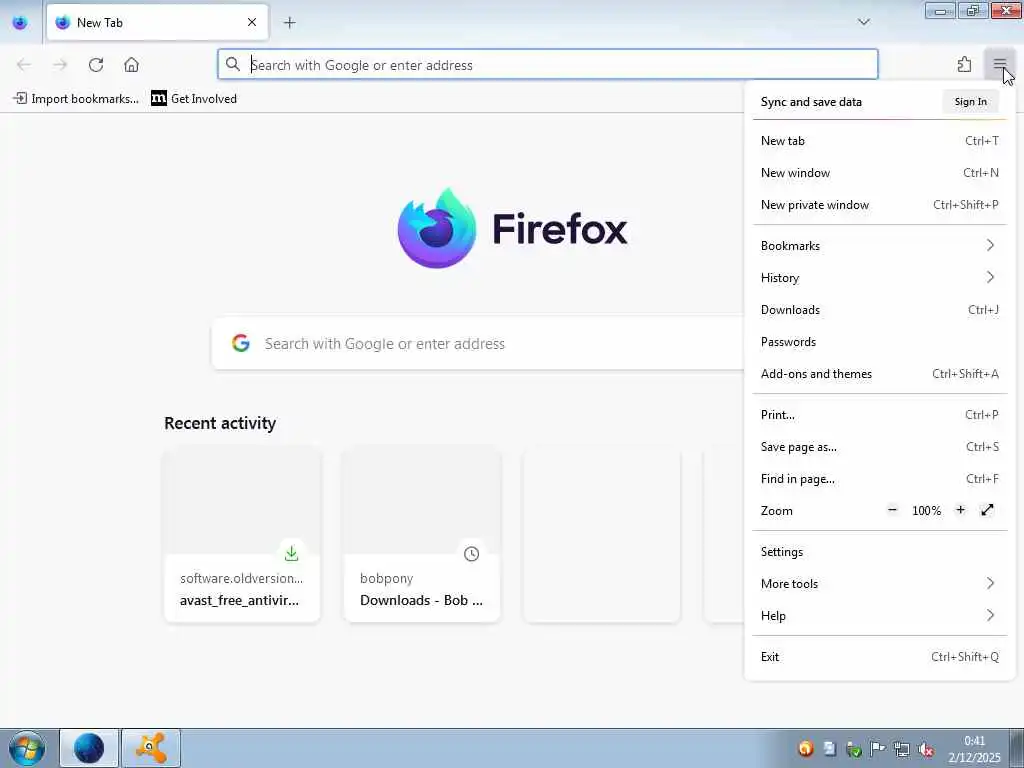Viewport: 1024px width, 768px height.
Task: Click the Firefox taskbar button
Action: coord(89,748)
